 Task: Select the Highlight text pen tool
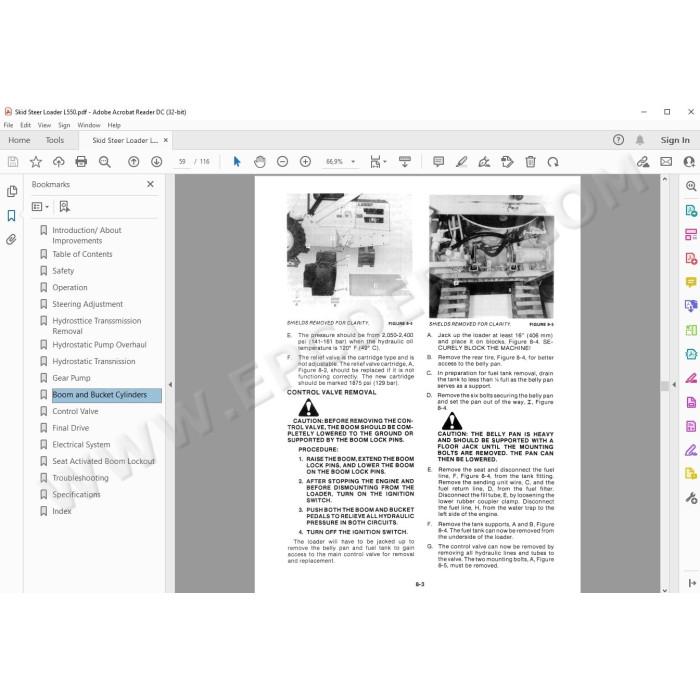click(x=461, y=162)
